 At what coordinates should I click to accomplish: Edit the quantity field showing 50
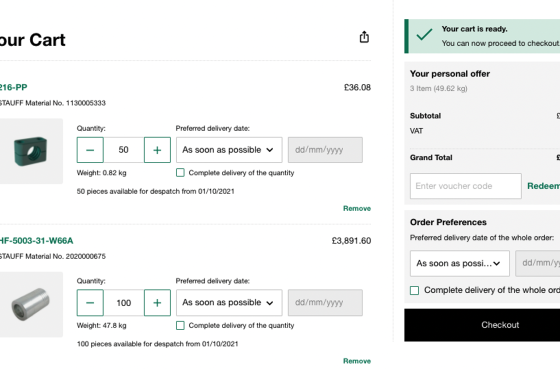124,150
